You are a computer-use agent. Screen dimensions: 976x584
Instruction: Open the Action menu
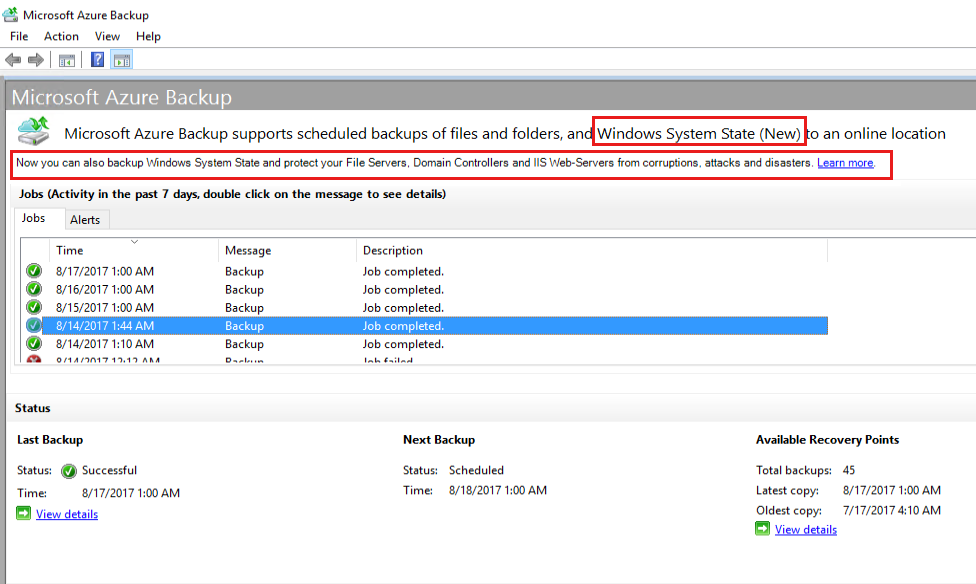pyautogui.click(x=61, y=36)
